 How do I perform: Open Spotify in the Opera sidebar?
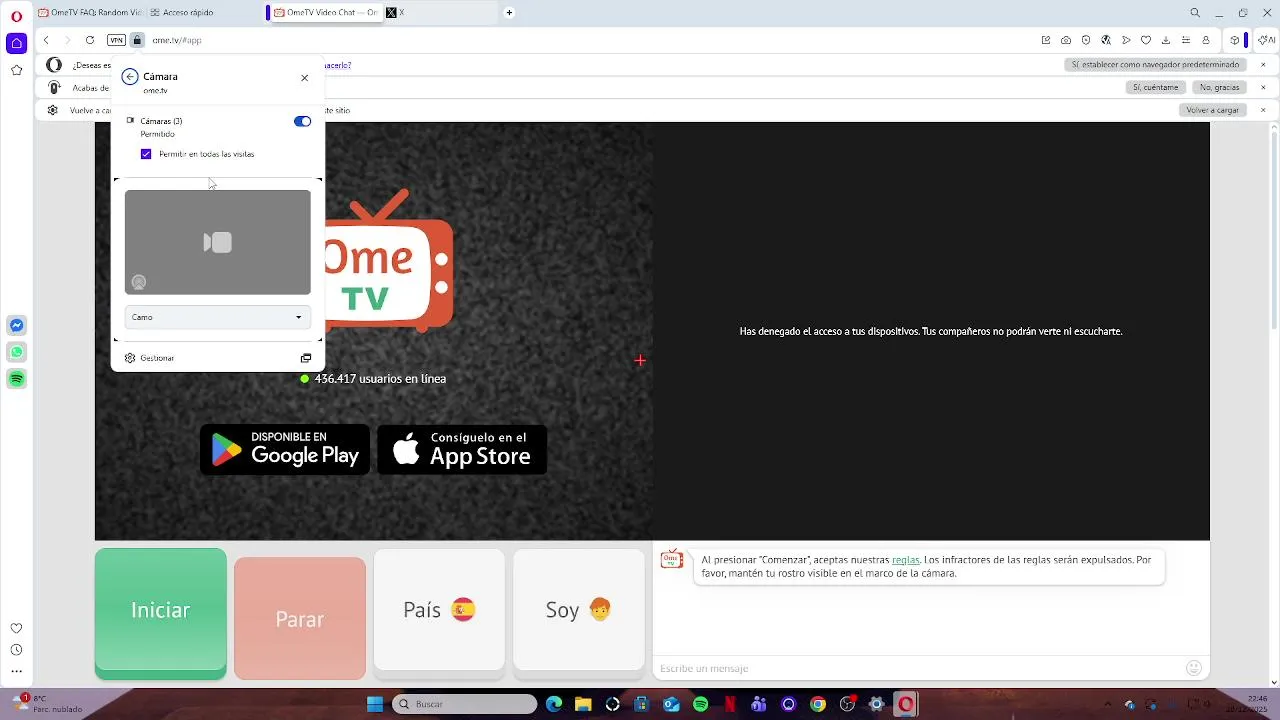(x=16, y=379)
